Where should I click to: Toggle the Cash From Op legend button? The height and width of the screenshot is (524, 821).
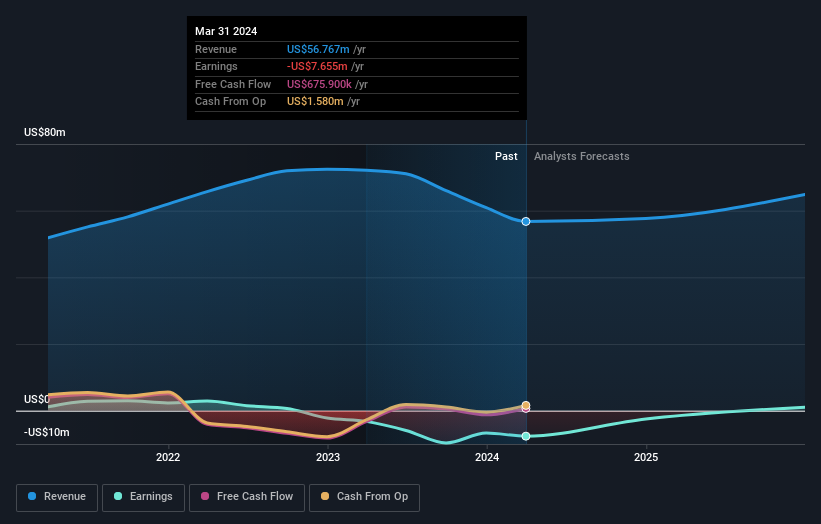click(364, 497)
